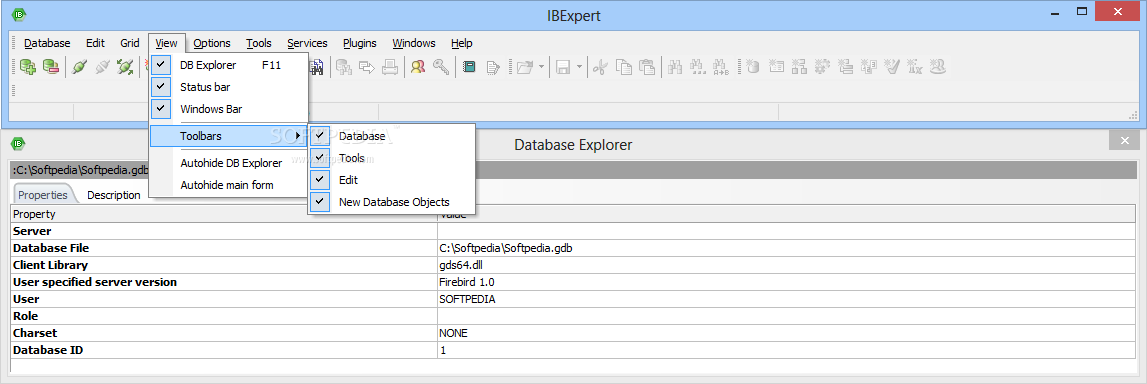
Task: Click the new object gear icon
Action: click(x=822, y=67)
